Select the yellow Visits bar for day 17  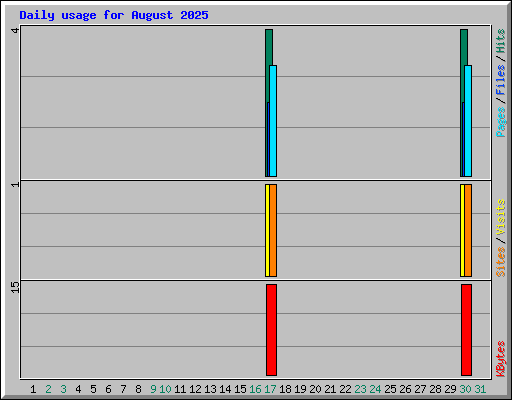pos(267,230)
